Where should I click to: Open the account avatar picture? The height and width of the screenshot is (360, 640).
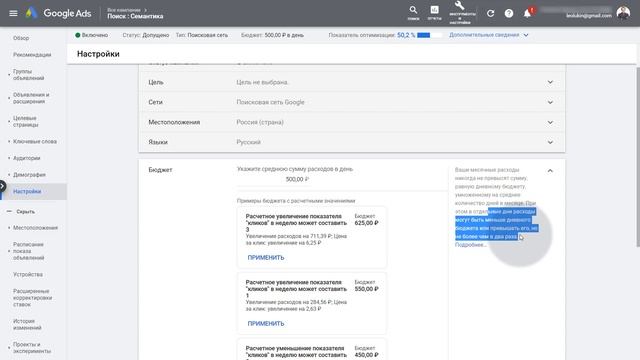tap(623, 13)
